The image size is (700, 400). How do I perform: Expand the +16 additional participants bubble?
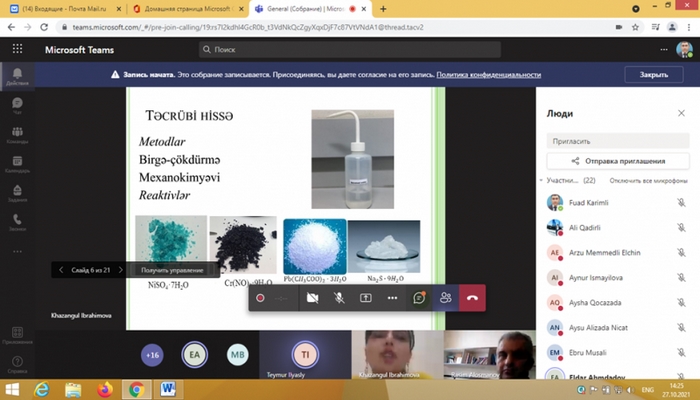pos(152,354)
